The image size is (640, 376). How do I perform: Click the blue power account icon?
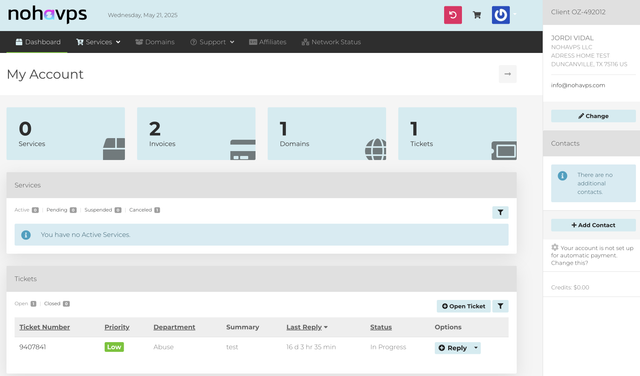coord(500,15)
